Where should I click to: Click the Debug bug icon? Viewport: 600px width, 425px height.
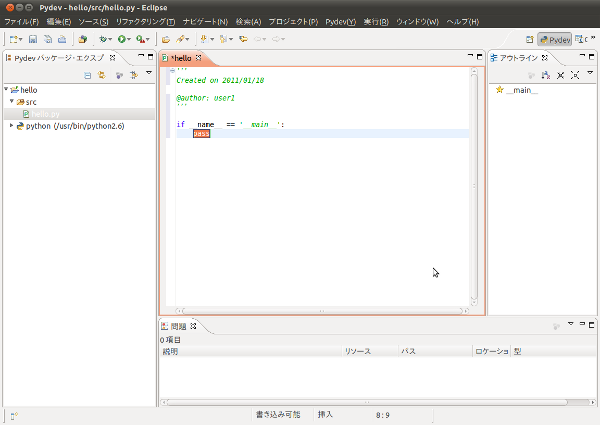103,39
